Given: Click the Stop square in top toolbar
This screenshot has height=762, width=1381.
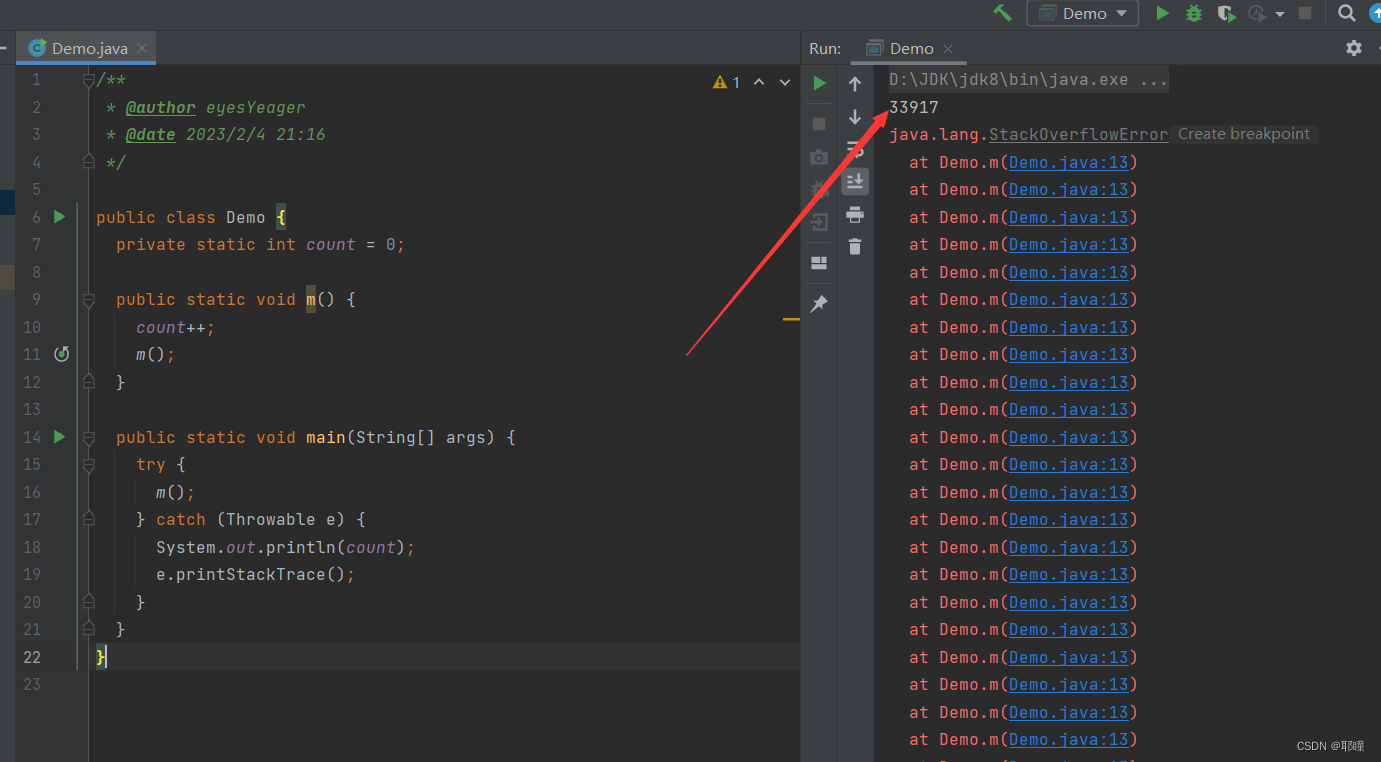Looking at the screenshot, I should pyautogui.click(x=1304, y=13).
